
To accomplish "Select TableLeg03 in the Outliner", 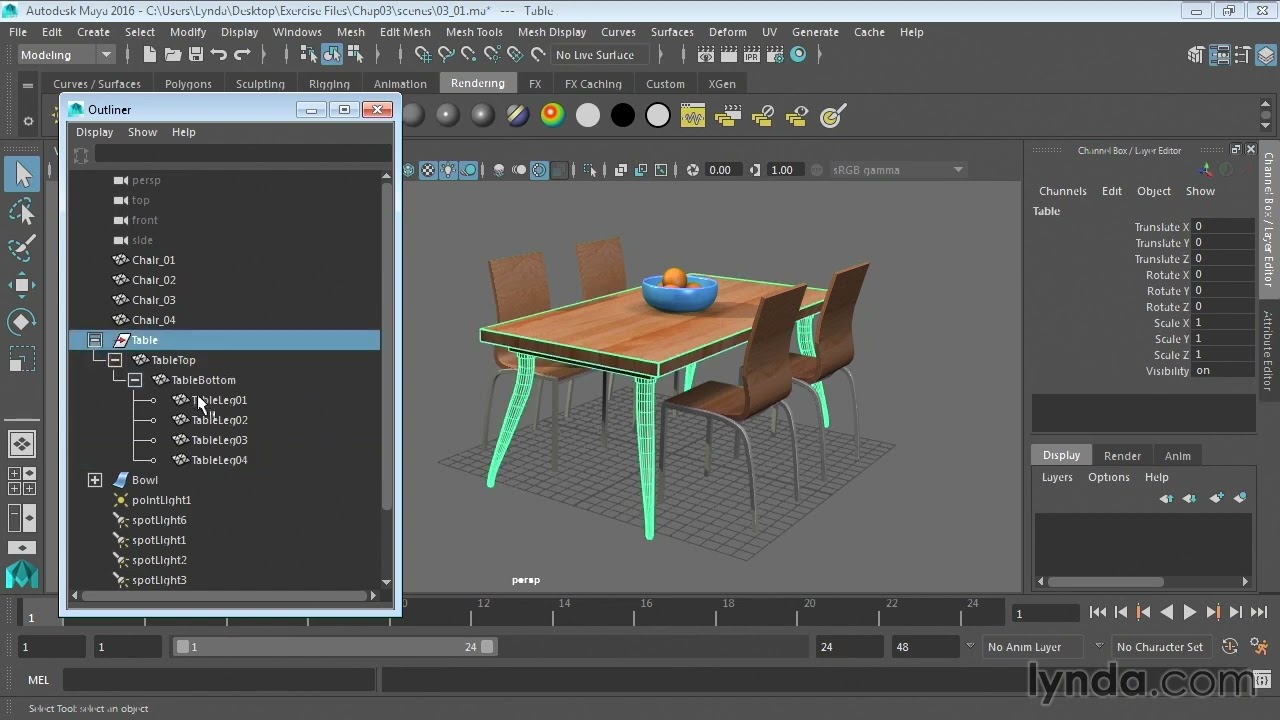I will (x=219, y=440).
